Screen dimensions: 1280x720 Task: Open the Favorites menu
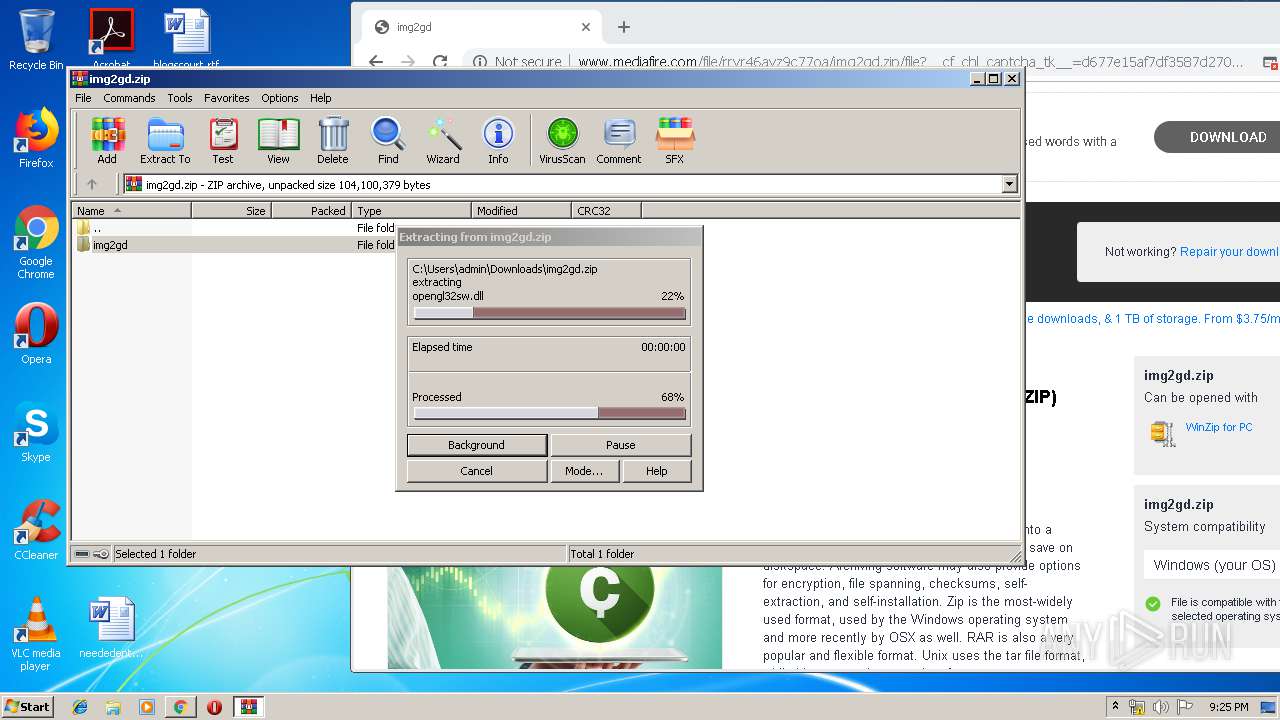[227, 98]
